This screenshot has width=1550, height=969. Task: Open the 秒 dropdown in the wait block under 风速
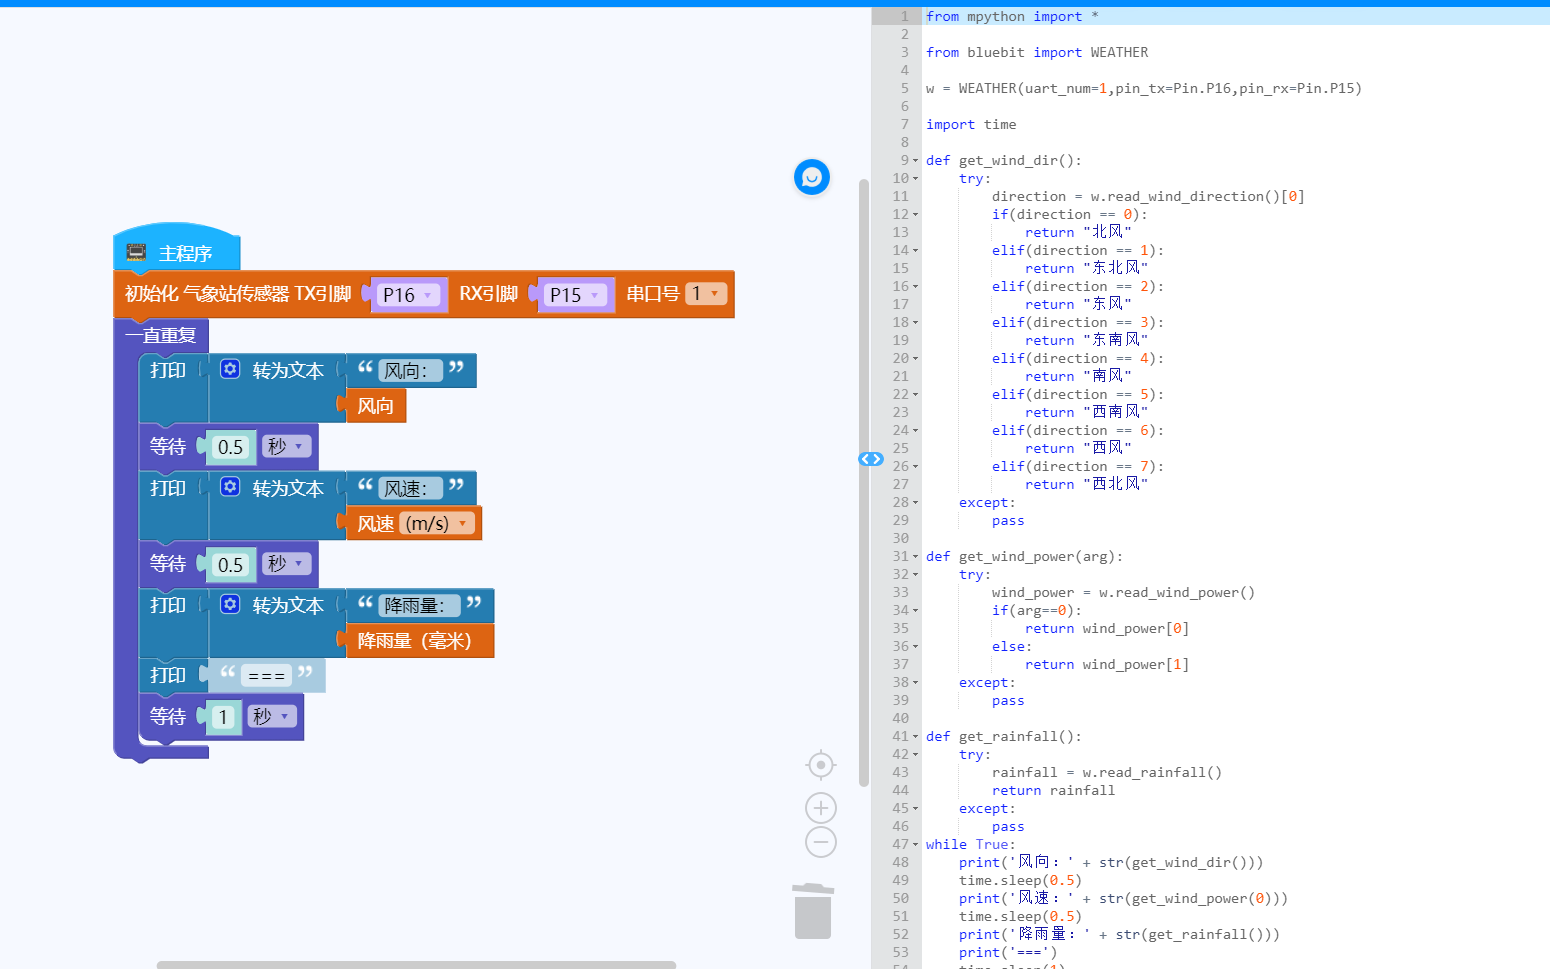287,564
